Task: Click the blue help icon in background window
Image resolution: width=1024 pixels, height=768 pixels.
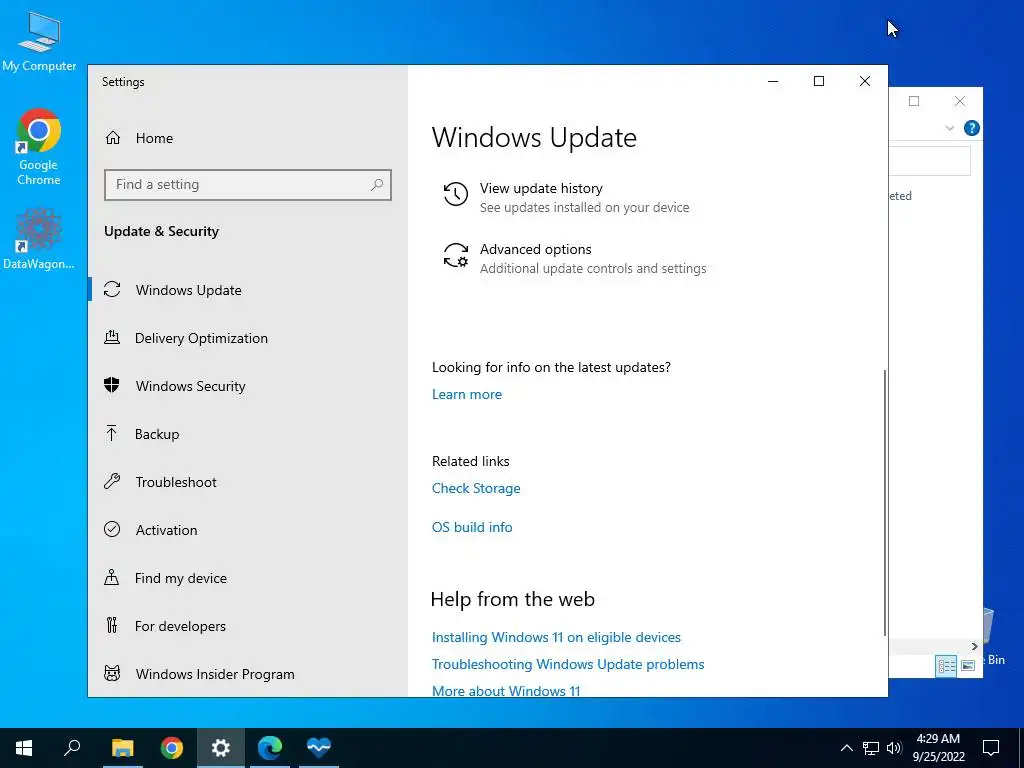Action: point(971,128)
